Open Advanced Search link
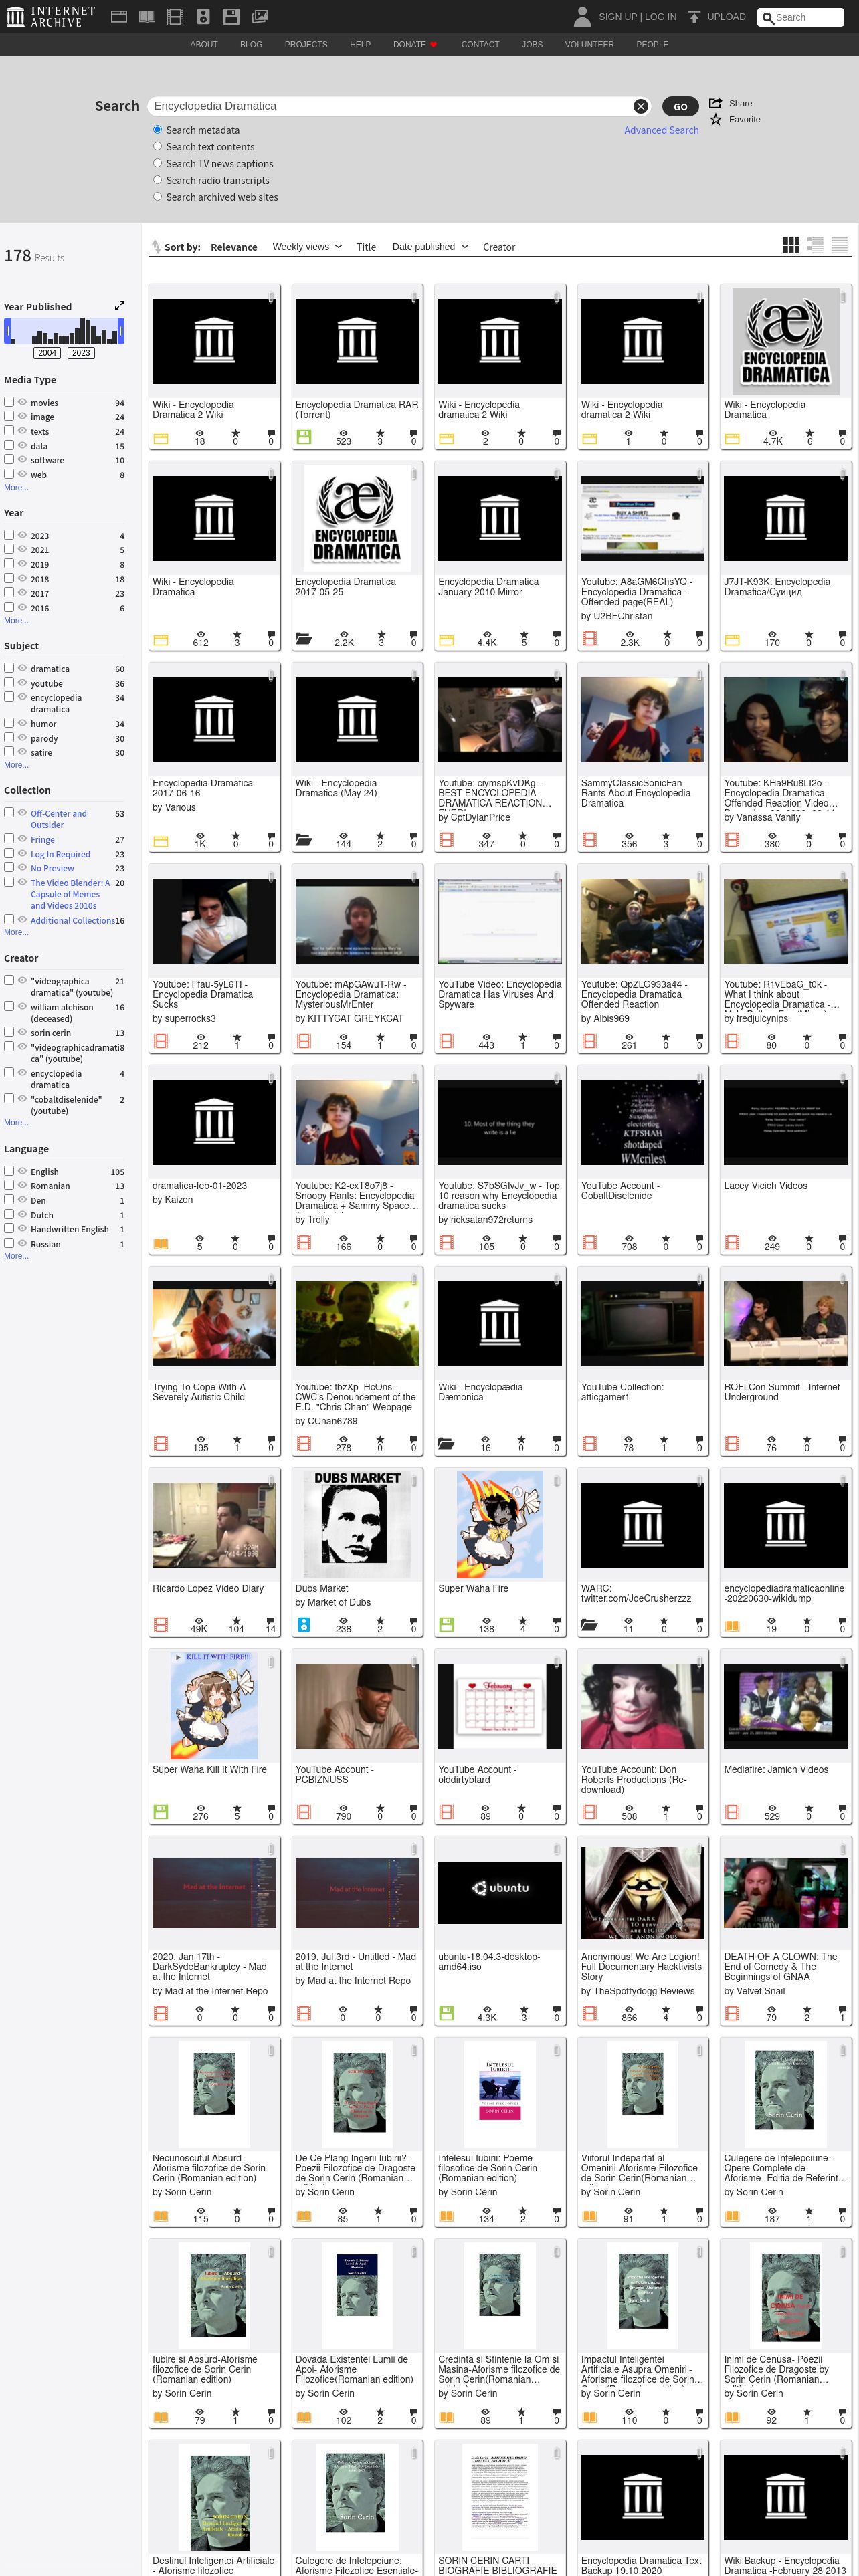 click(x=661, y=130)
